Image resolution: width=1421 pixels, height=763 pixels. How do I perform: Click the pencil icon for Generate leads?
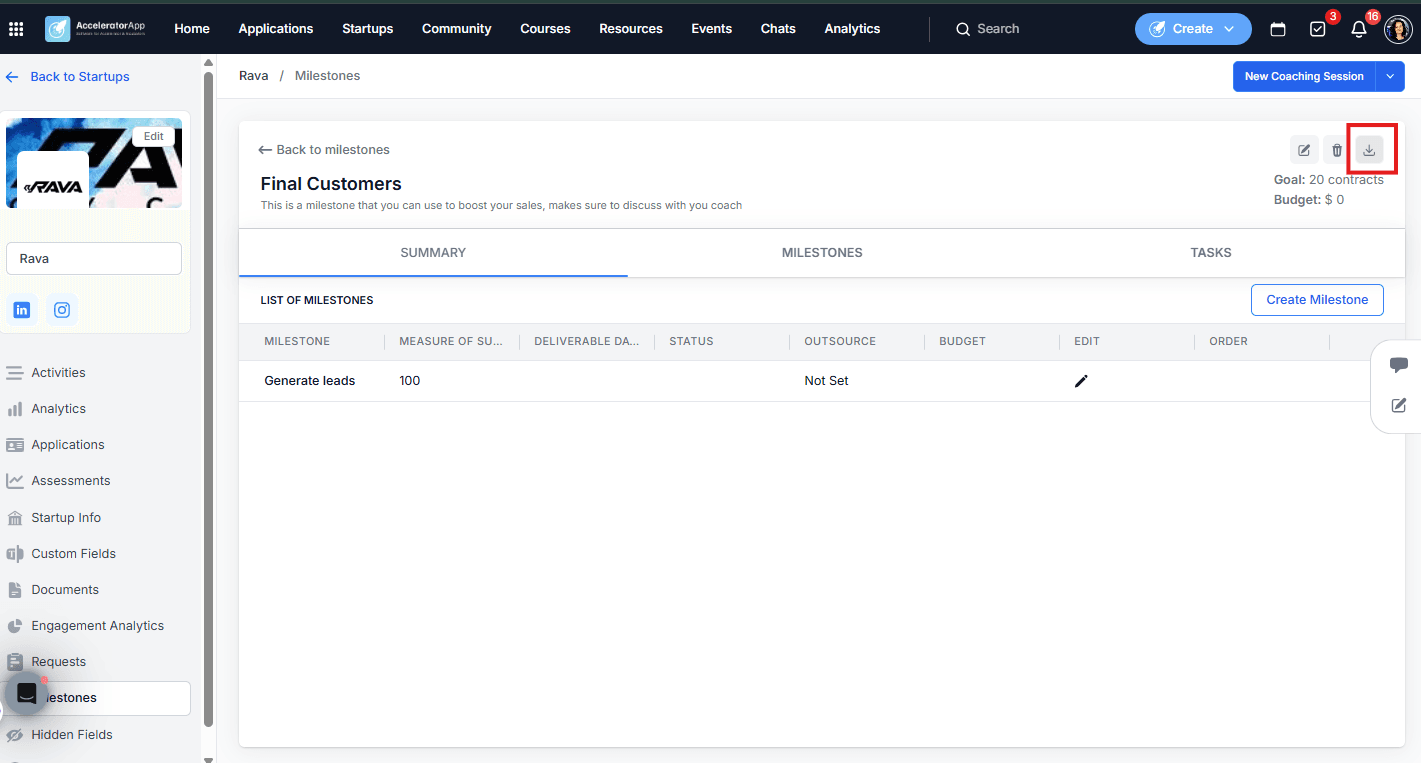click(x=1080, y=381)
